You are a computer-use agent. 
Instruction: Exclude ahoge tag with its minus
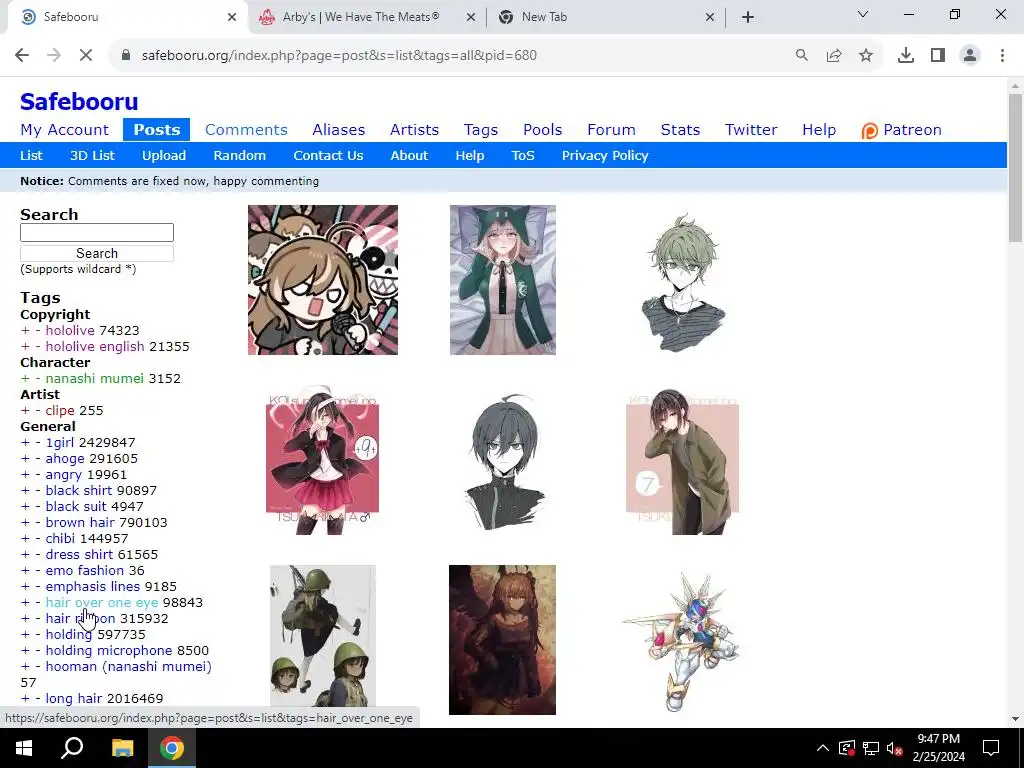(x=38, y=459)
